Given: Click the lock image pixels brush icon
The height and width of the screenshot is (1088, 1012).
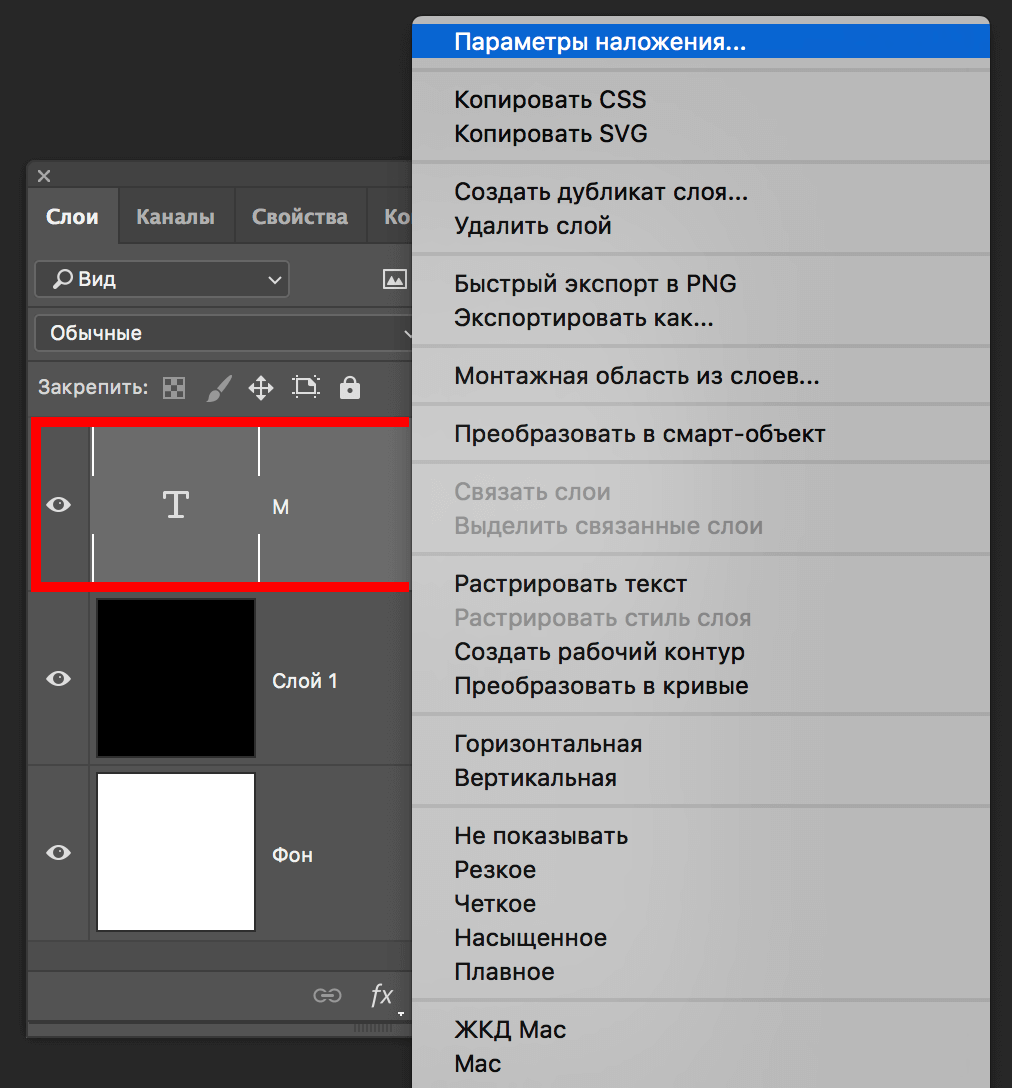Looking at the screenshot, I should click(x=218, y=388).
